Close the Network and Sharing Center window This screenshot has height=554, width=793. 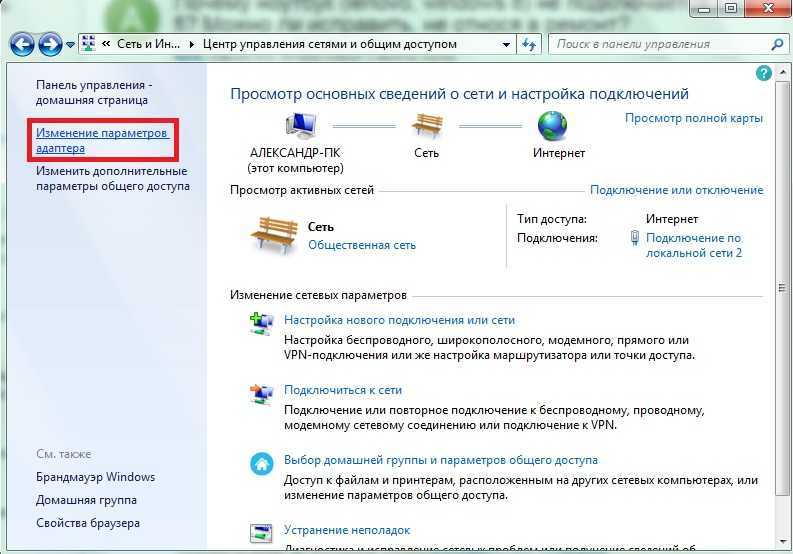(767, 9)
